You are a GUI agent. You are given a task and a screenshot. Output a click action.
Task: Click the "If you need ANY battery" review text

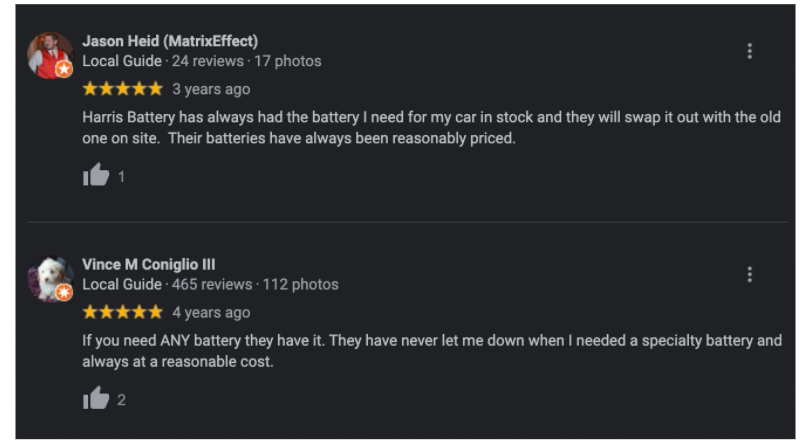[x=430, y=351]
